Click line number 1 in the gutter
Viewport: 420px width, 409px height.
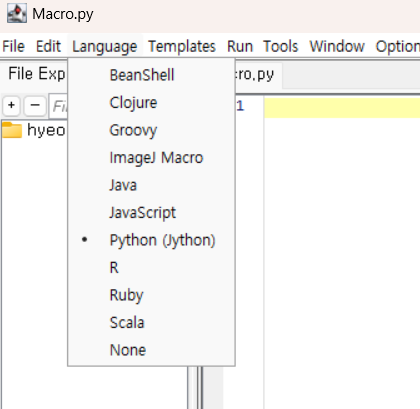(x=241, y=106)
